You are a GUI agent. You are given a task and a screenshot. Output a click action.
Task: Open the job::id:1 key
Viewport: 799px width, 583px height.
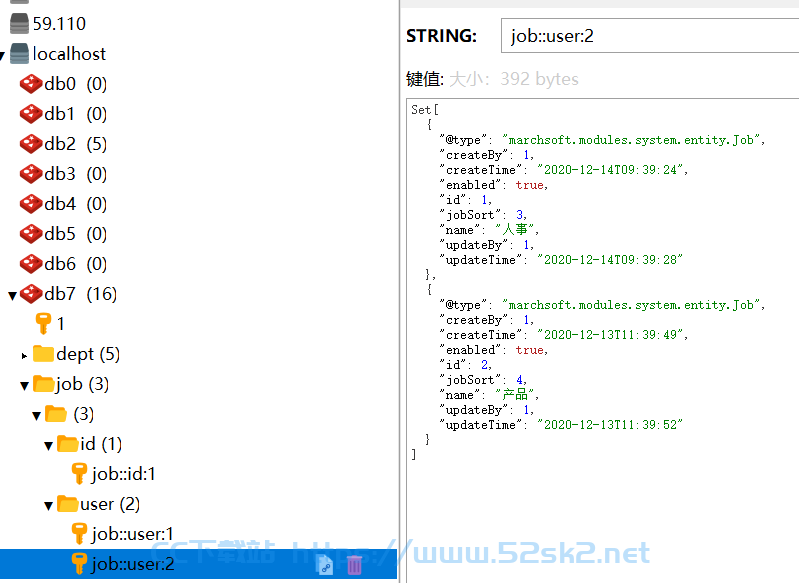coord(123,474)
